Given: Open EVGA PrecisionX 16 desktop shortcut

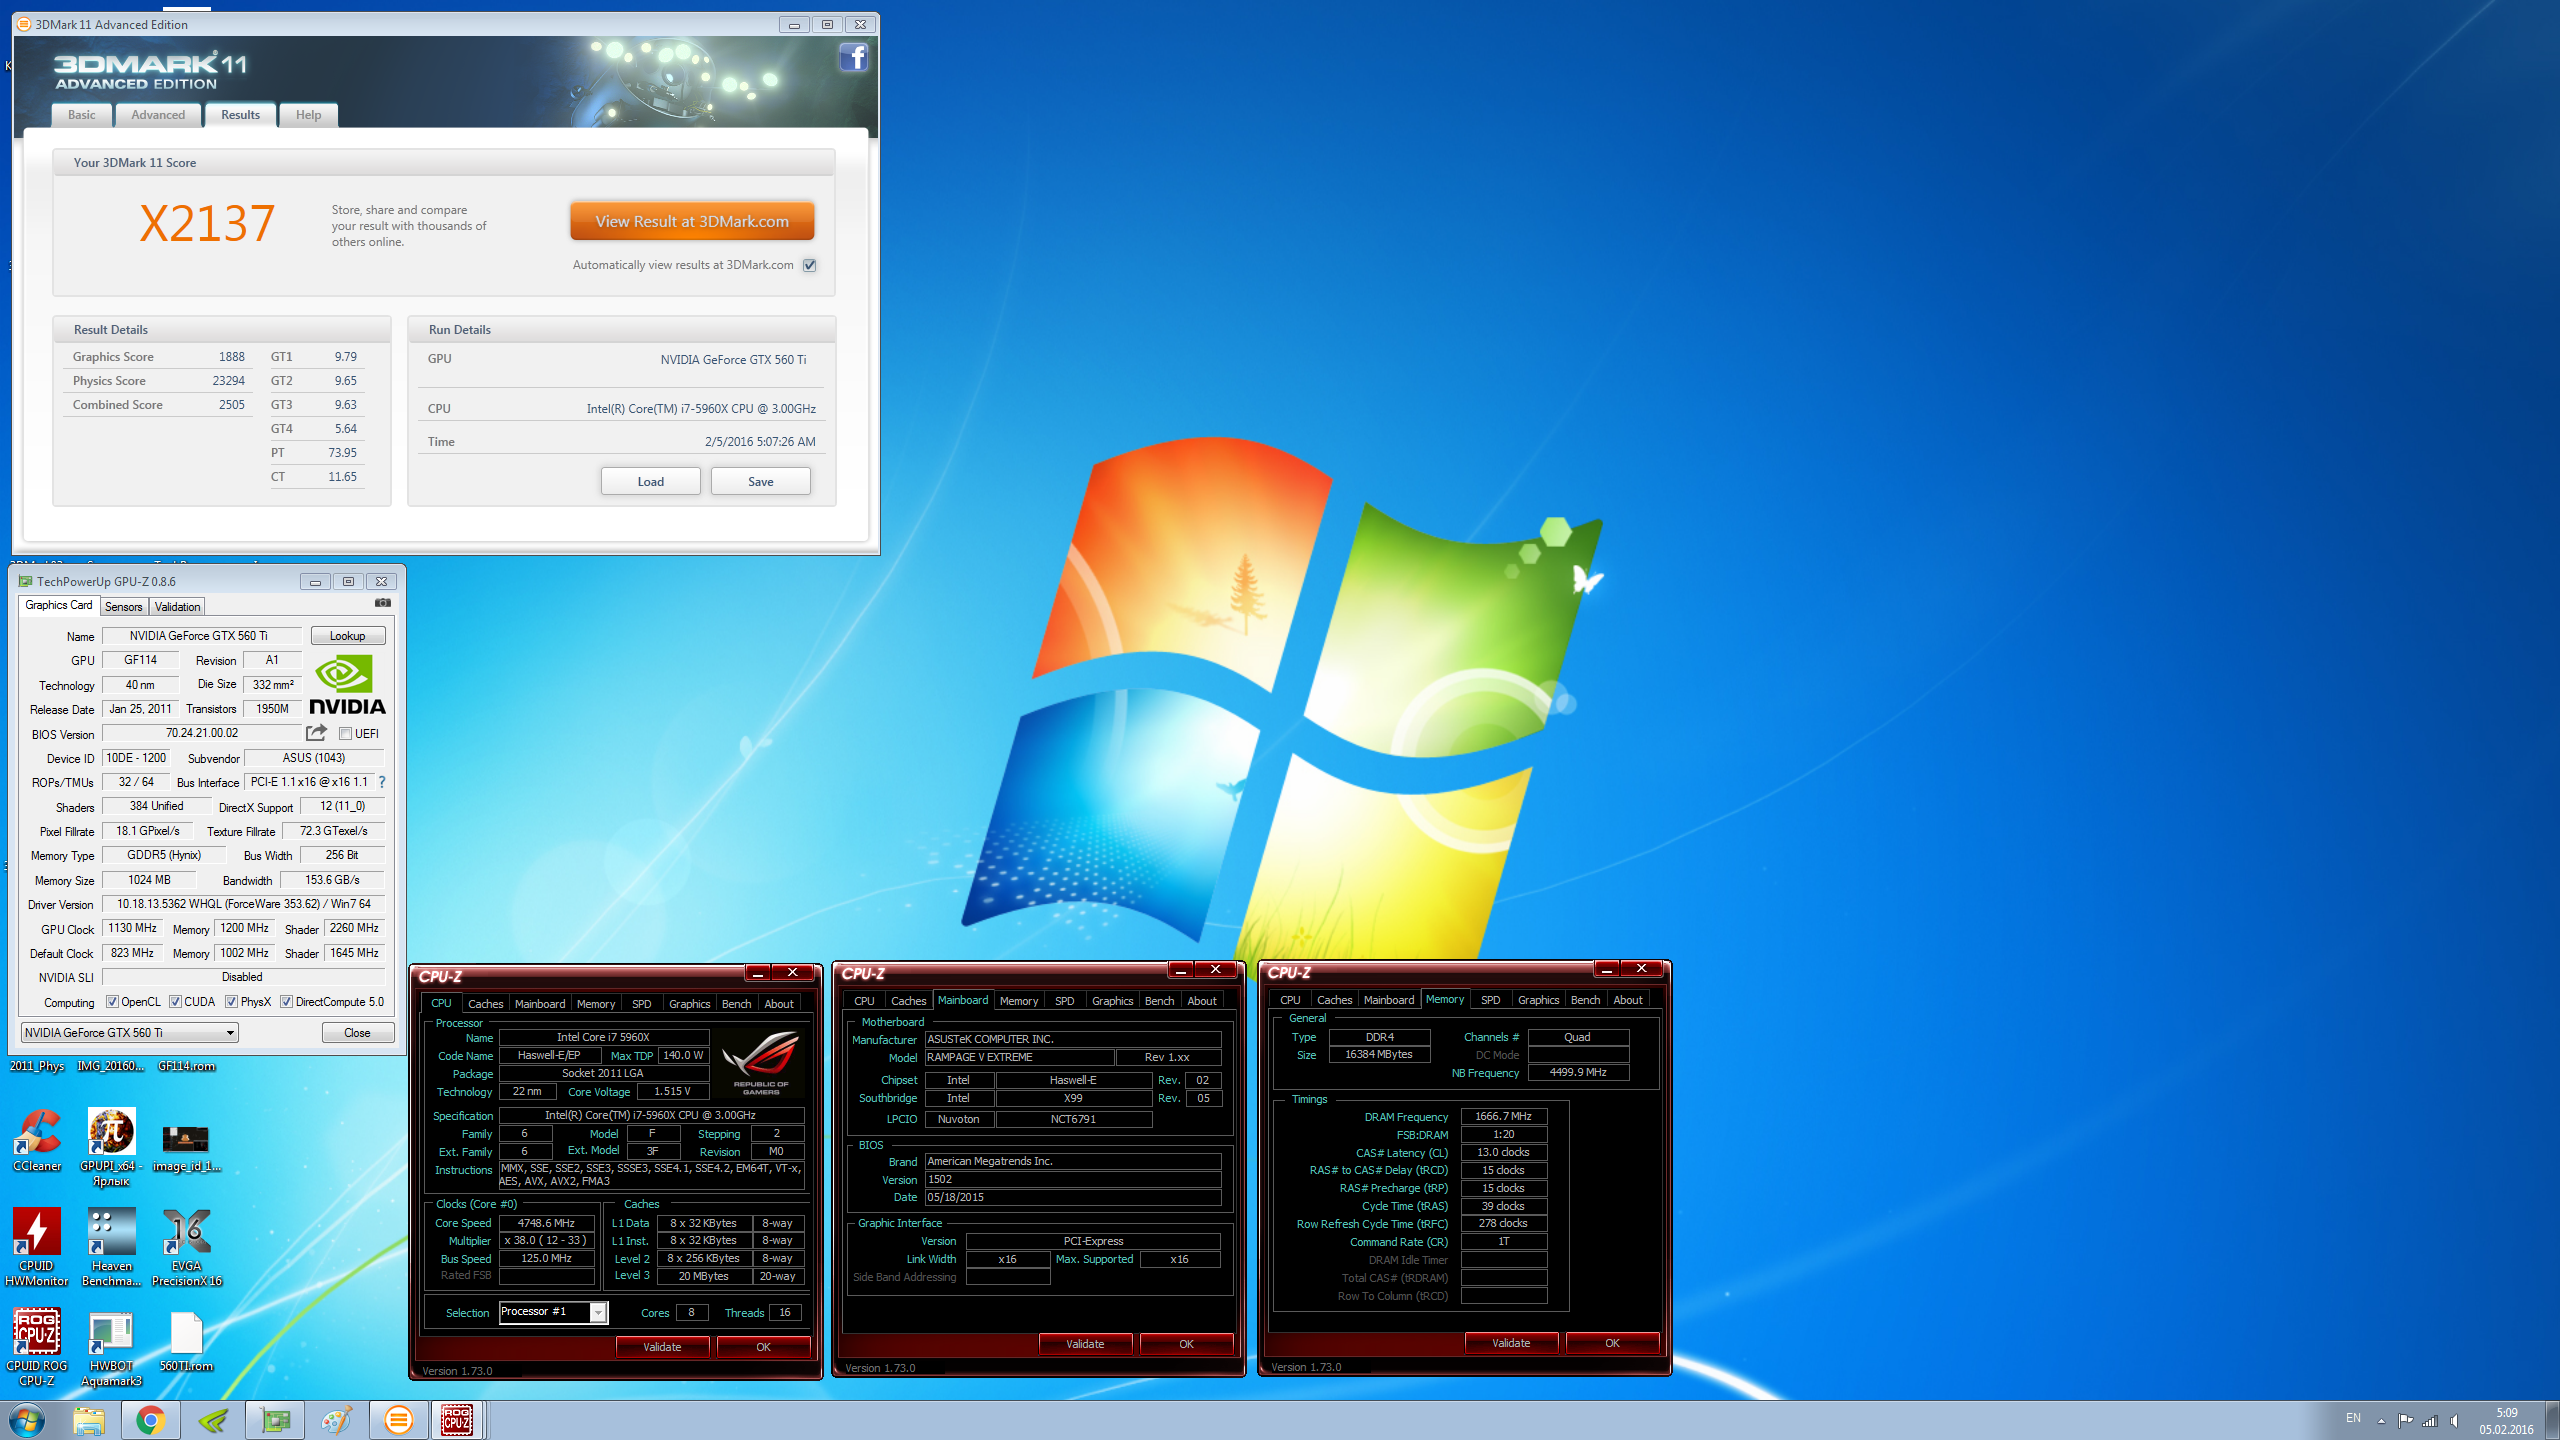Looking at the screenshot, I should point(186,1247).
